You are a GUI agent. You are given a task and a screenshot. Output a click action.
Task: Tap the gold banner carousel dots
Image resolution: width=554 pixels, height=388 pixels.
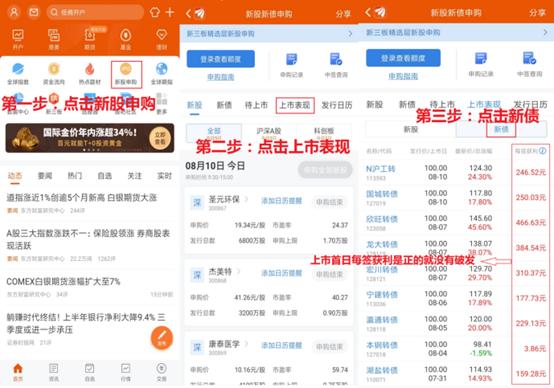point(91,150)
